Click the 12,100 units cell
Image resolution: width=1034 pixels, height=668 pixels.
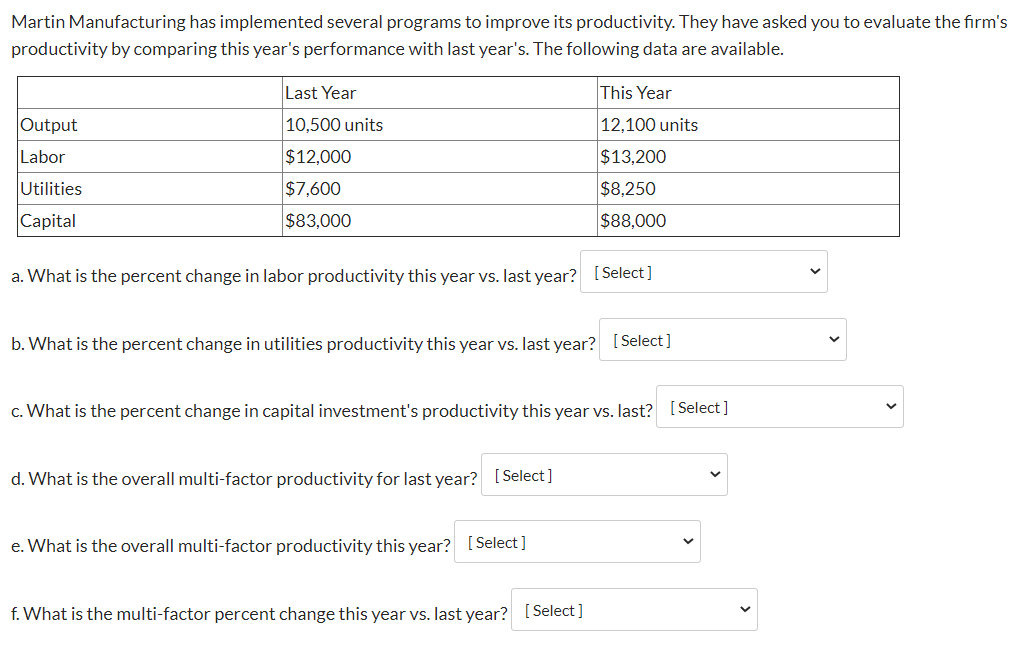(x=649, y=125)
